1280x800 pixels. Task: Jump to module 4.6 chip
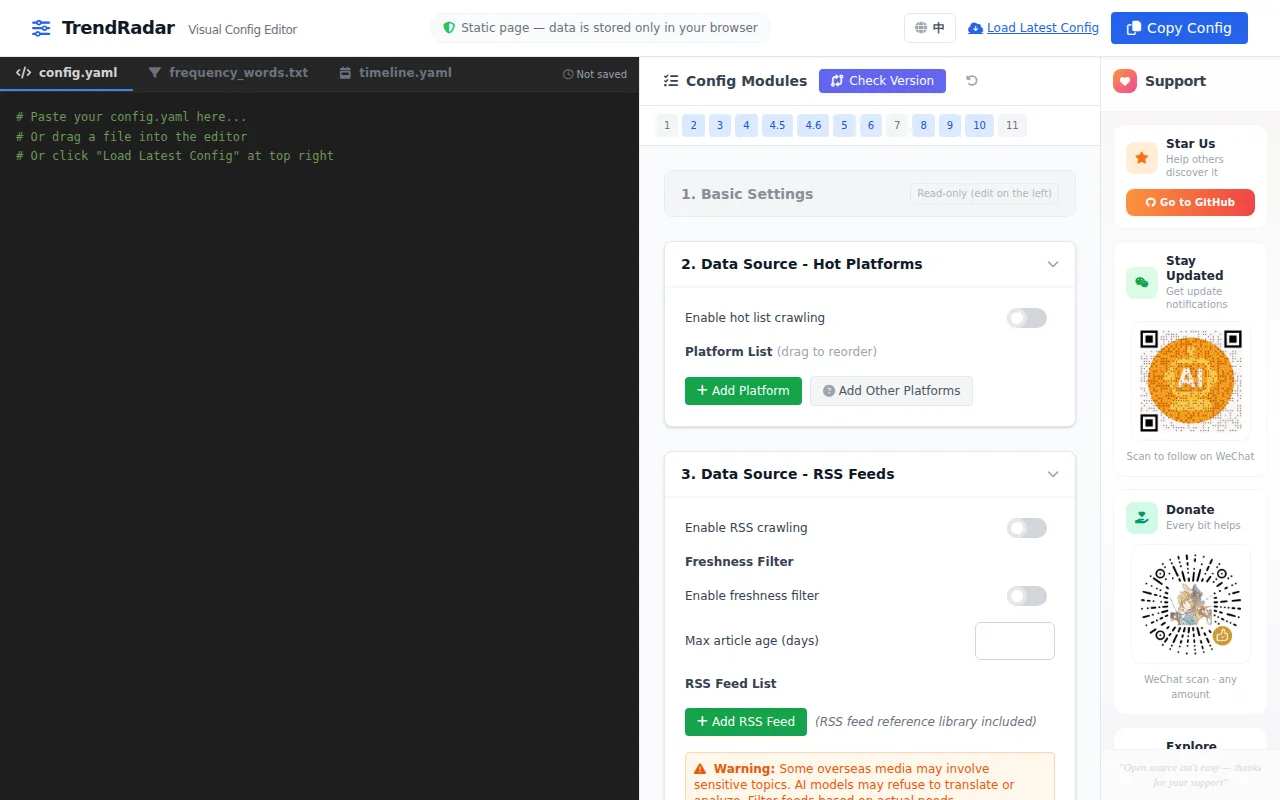pyautogui.click(x=813, y=125)
